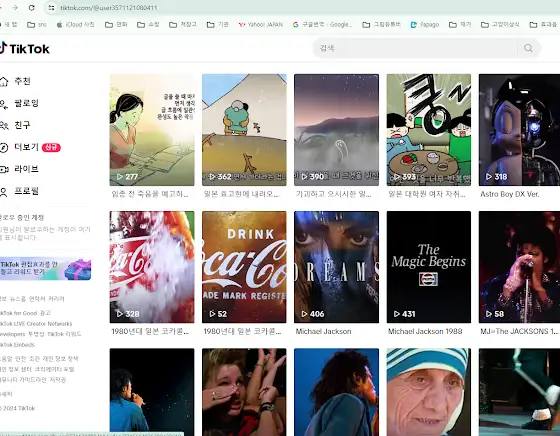
Task: Open the Astro Boy robot video thumbnail
Action: click(519, 130)
